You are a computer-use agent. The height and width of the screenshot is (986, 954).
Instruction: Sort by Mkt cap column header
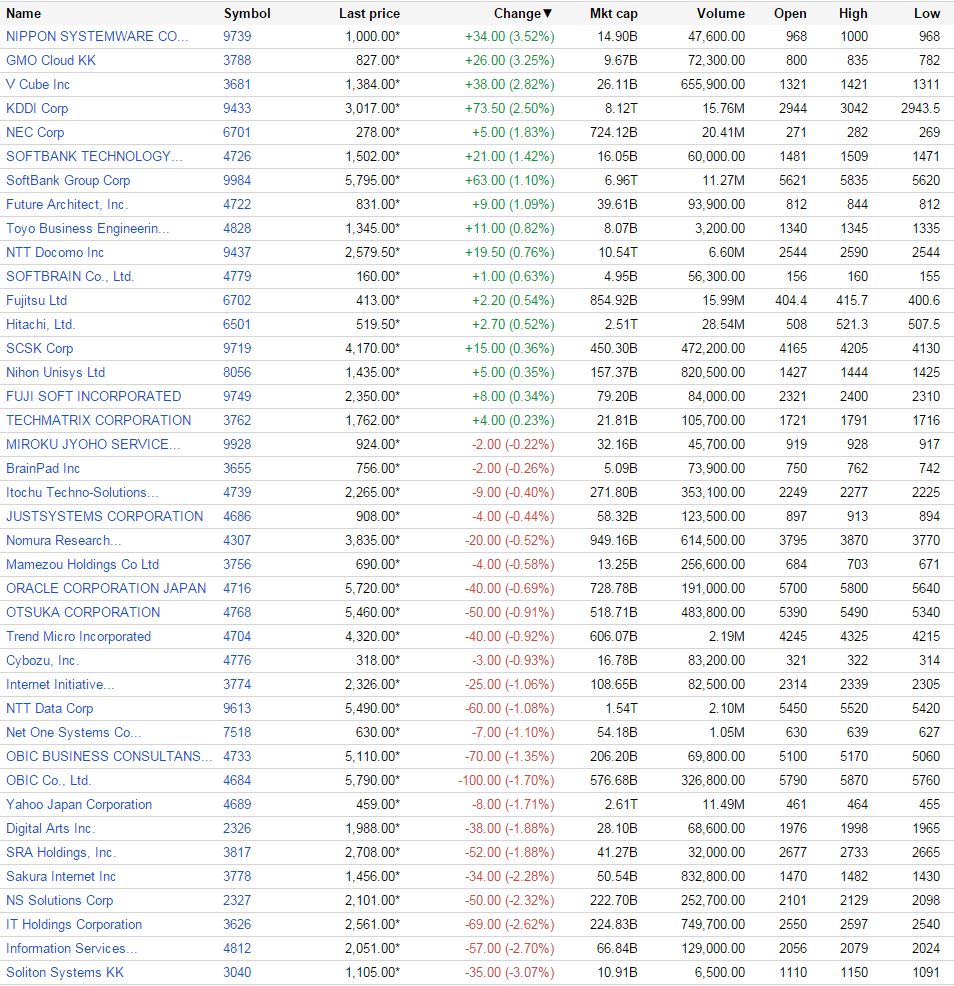613,13
